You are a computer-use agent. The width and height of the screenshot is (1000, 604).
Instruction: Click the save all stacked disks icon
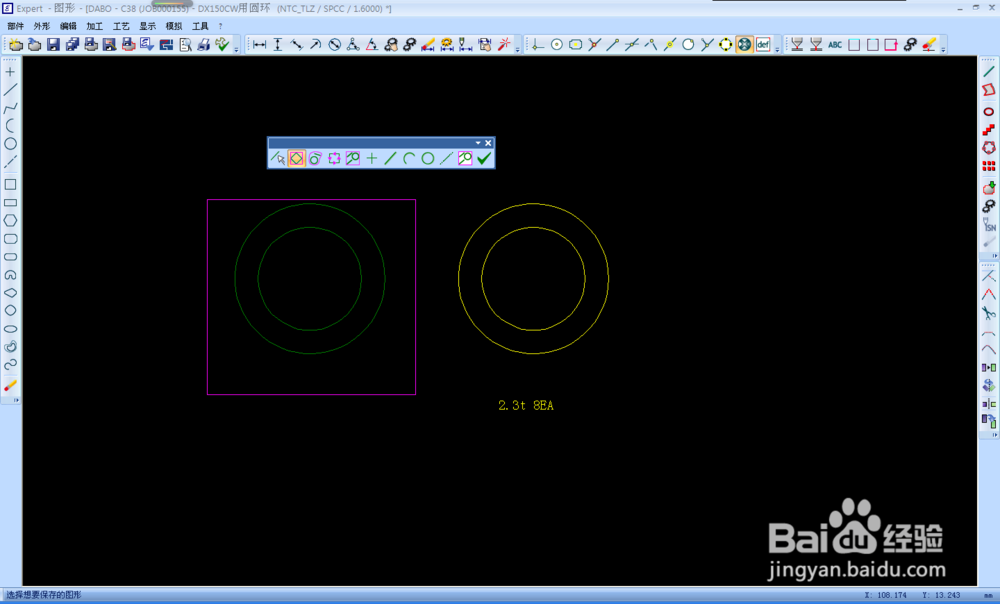[72, 45]
